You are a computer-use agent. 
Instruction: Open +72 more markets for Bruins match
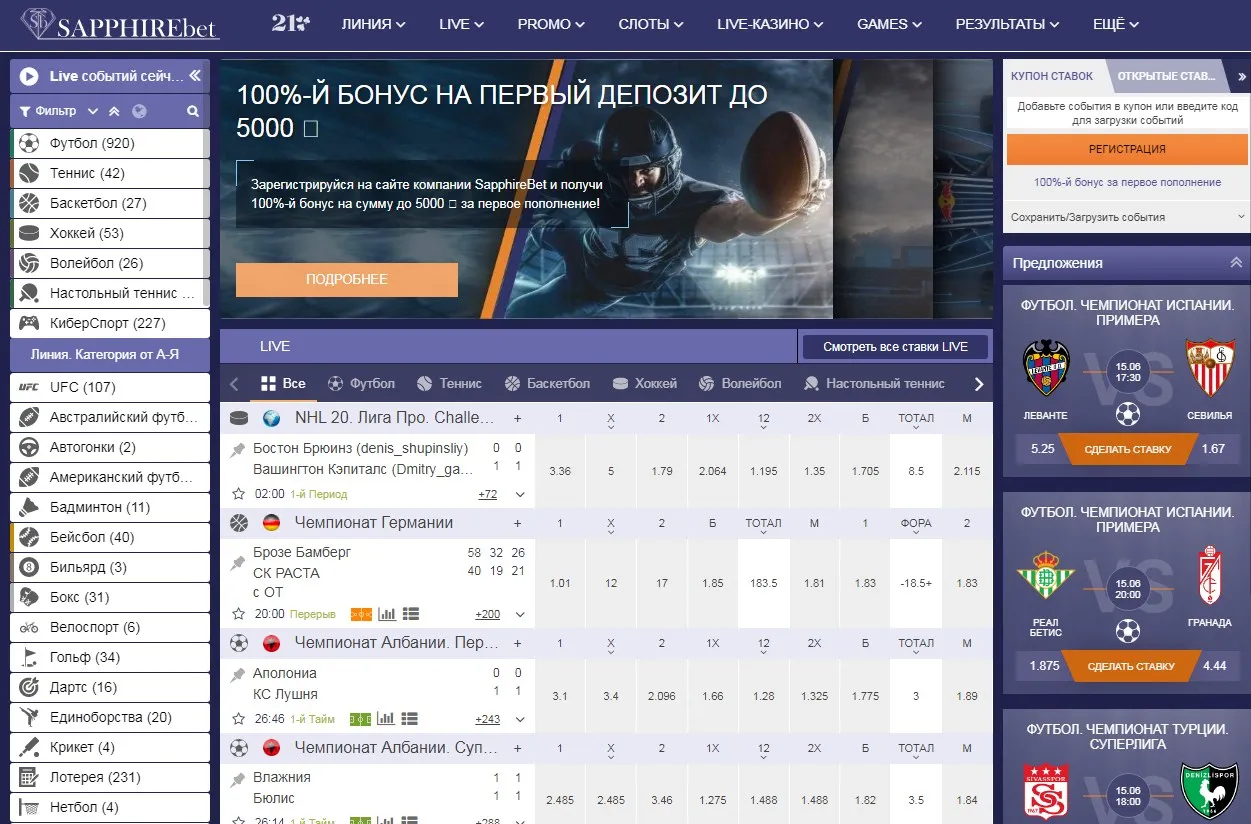(x=488, y=494)
